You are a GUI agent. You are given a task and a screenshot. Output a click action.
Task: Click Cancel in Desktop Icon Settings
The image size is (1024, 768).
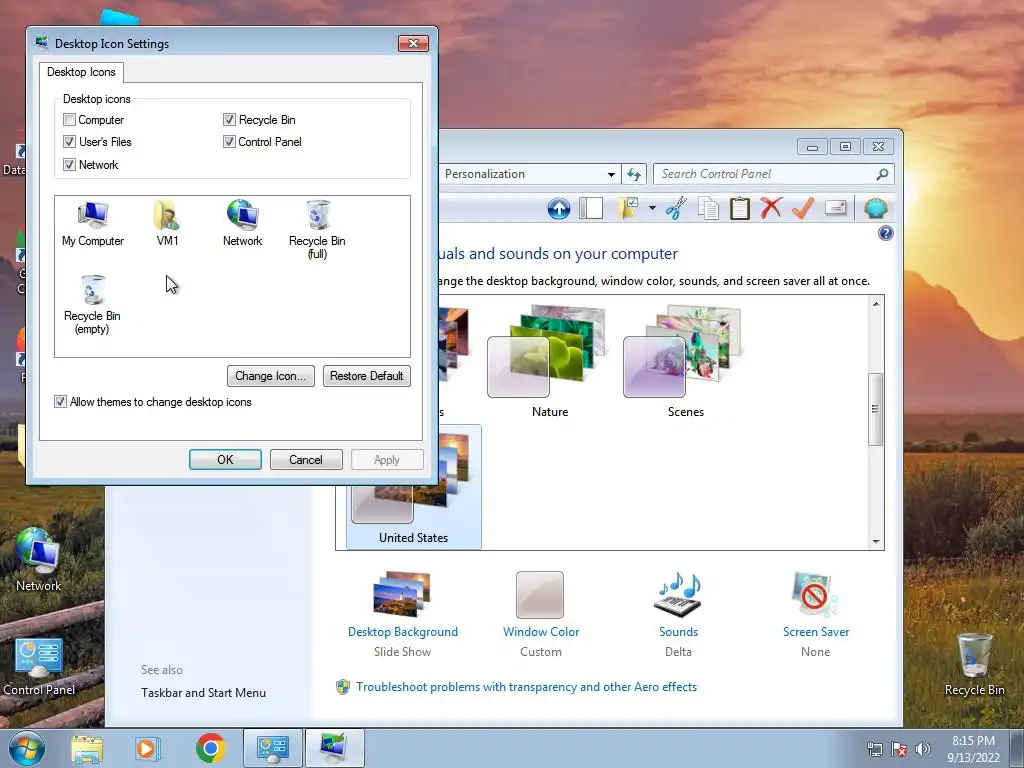[x=306, y=460]
